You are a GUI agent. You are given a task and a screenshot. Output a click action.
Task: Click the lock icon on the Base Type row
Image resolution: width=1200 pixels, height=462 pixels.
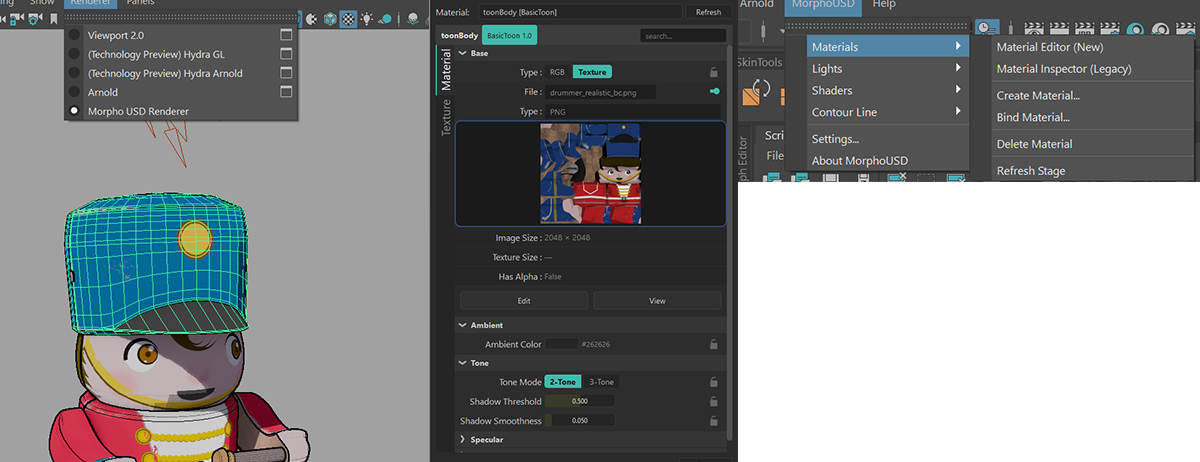click(713, 72)
